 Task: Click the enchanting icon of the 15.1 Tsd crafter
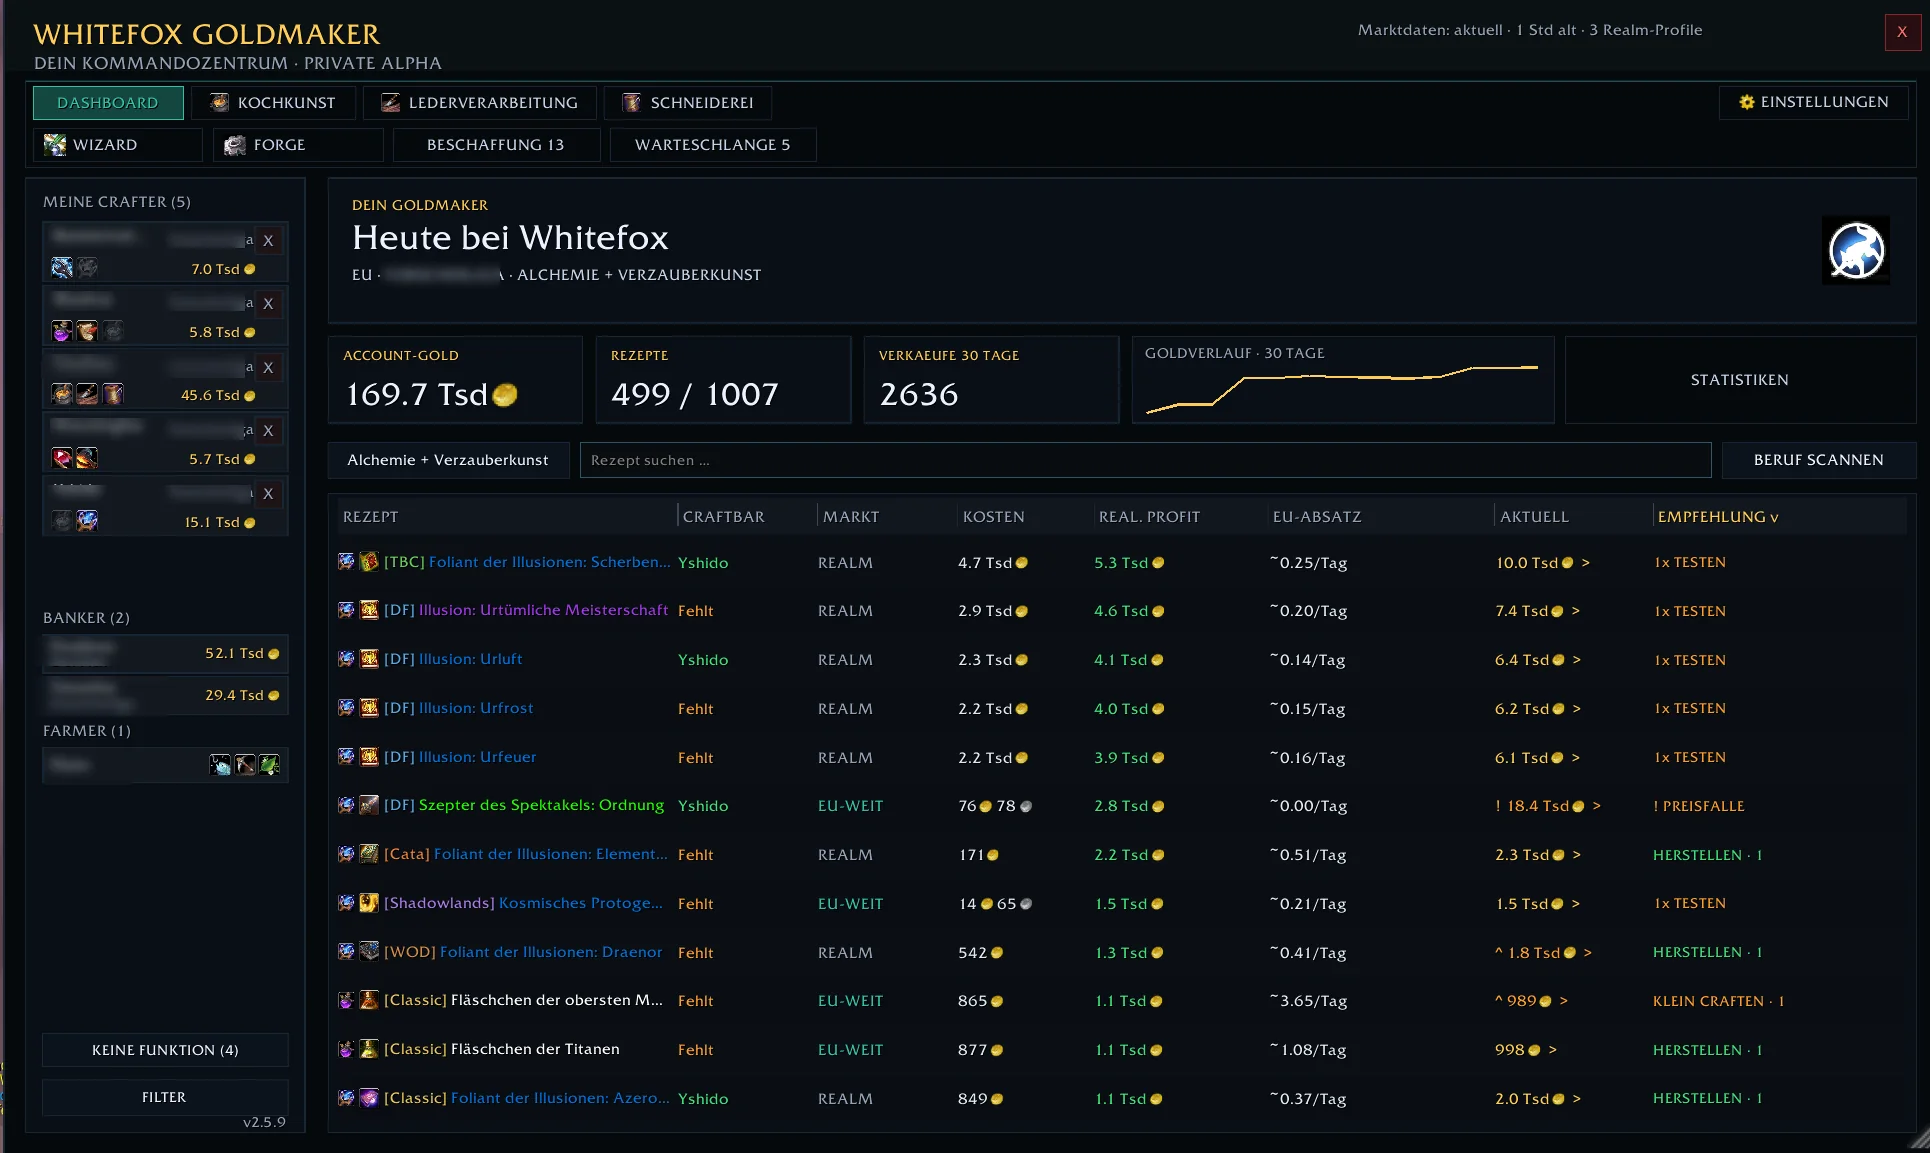[x=87, y=520]
